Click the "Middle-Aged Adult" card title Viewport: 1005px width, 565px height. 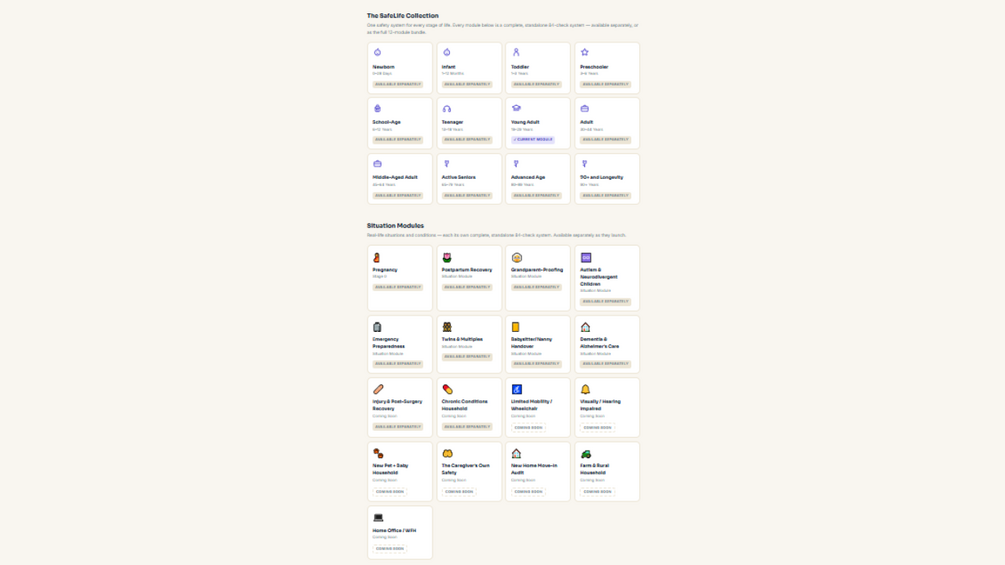[x=395, y=177]
